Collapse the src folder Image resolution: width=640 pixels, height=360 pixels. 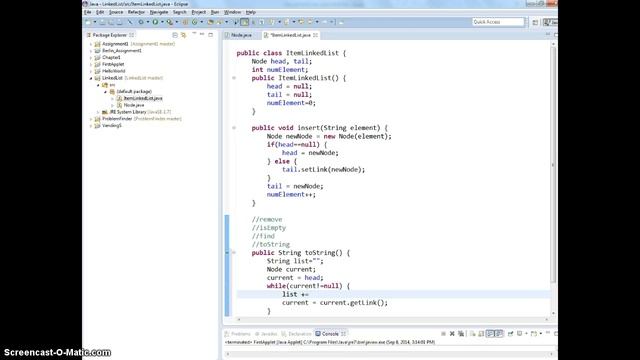(98, 85)
